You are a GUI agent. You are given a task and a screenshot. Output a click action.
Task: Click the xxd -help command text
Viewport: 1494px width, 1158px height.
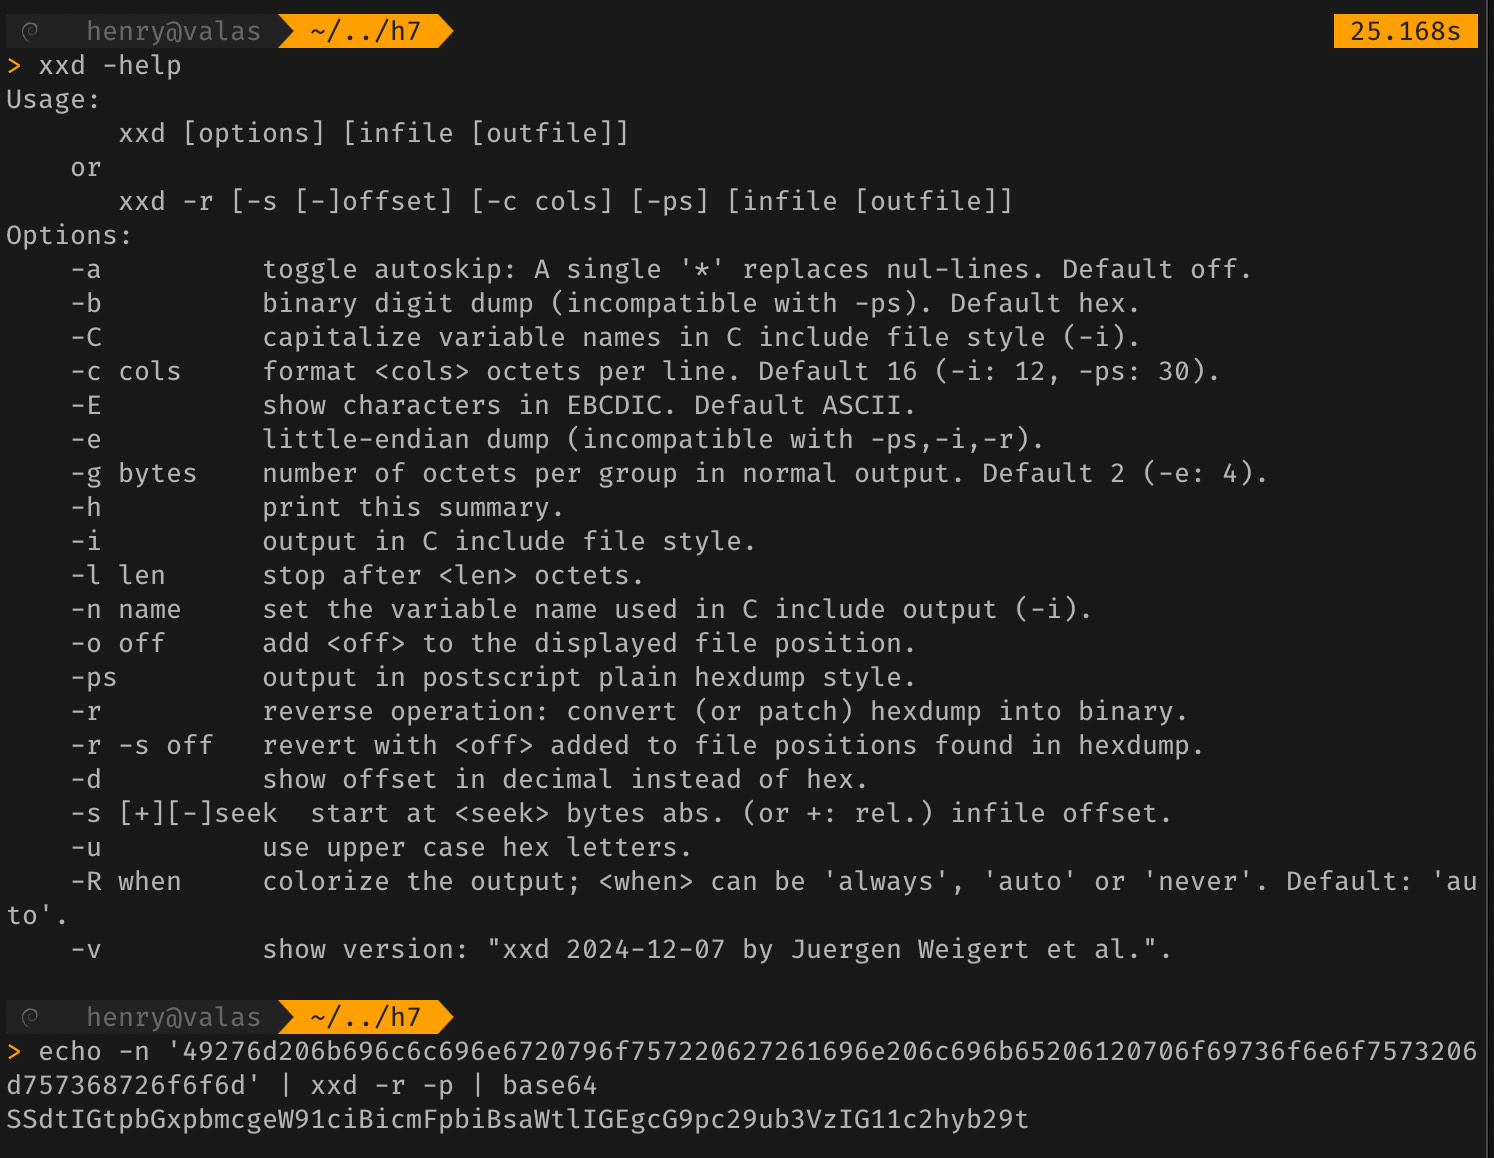pyautogui.click(x=110, y=66)
